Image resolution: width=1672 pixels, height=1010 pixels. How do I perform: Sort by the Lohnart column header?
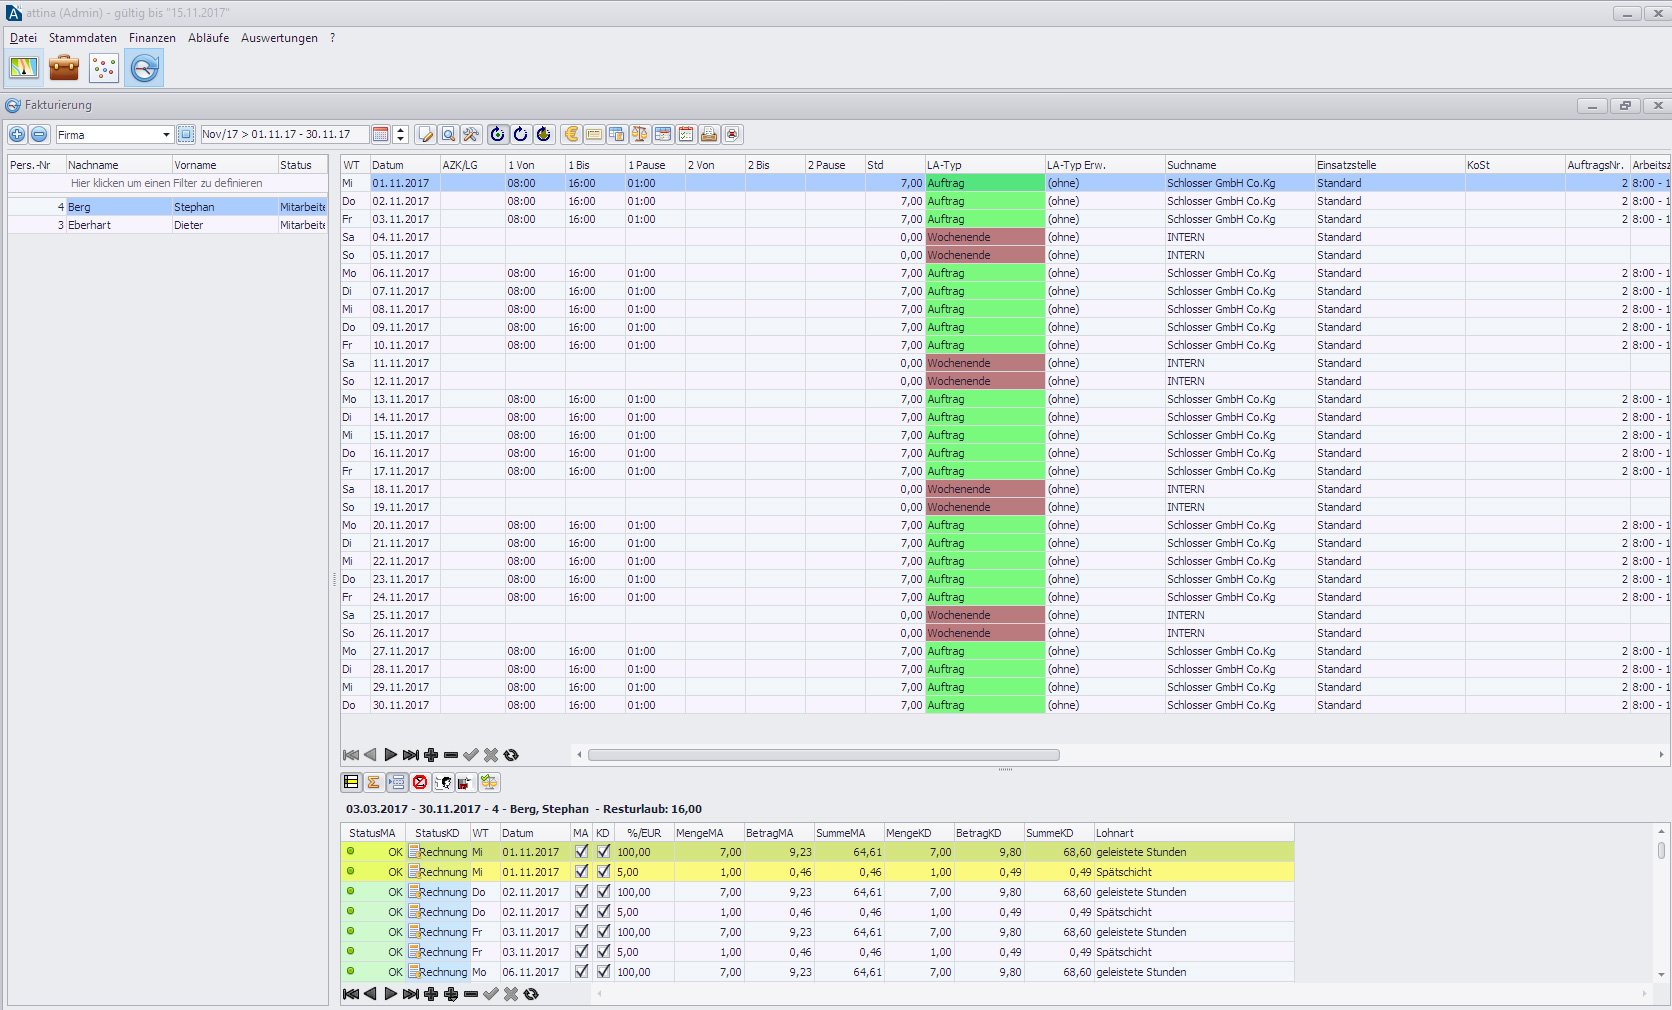[x=1193, y=833]
